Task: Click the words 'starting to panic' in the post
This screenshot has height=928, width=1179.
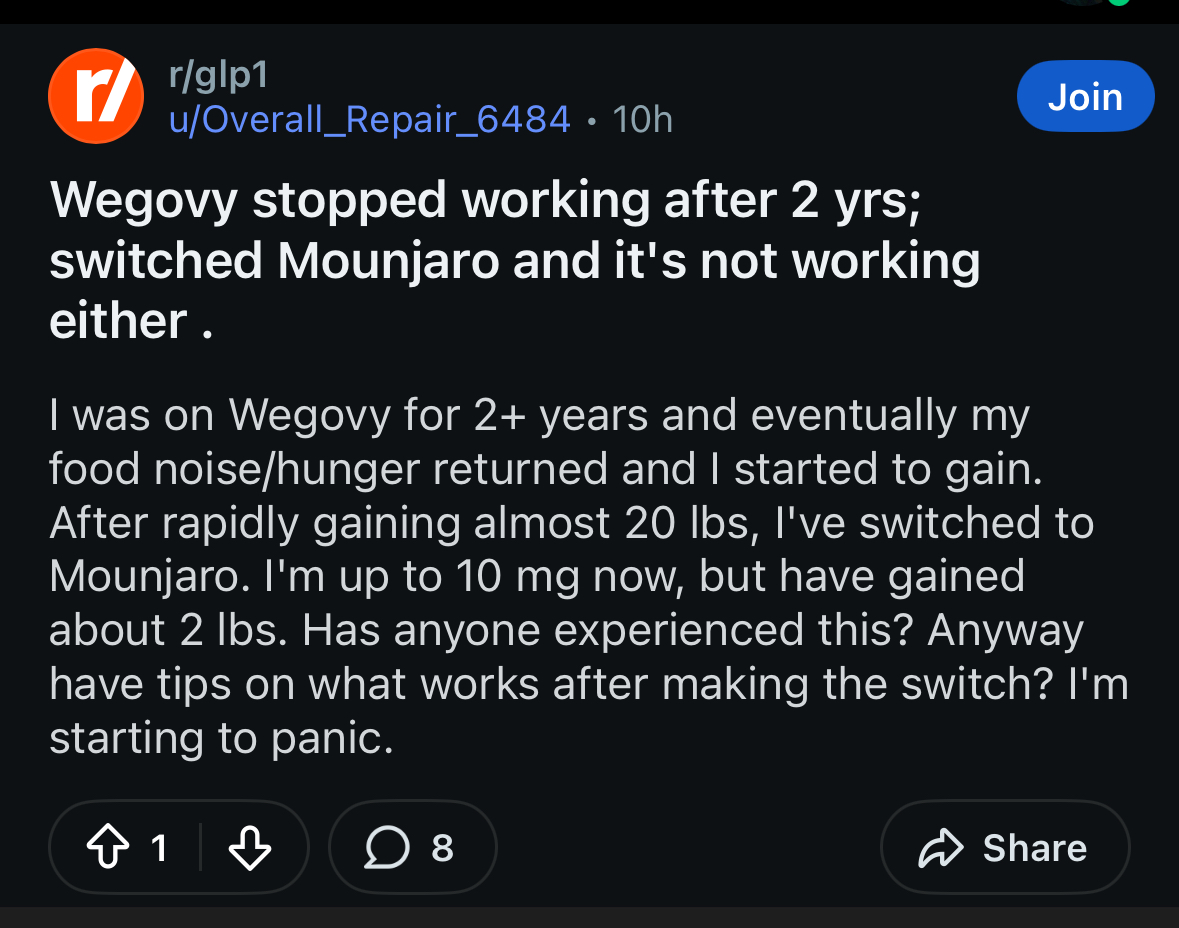Action: pyautogui.click(x=222, y=738)
